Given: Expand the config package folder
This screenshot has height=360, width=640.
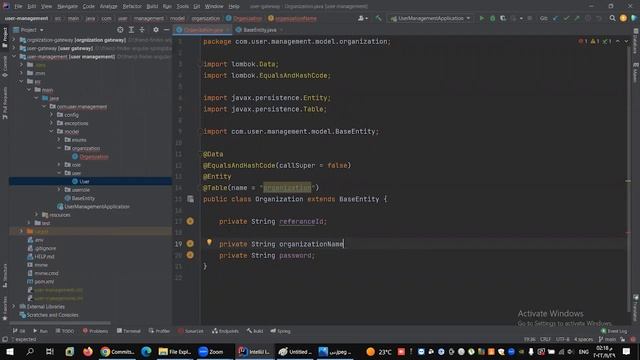Looking at the screenshot, I should 51,115.
